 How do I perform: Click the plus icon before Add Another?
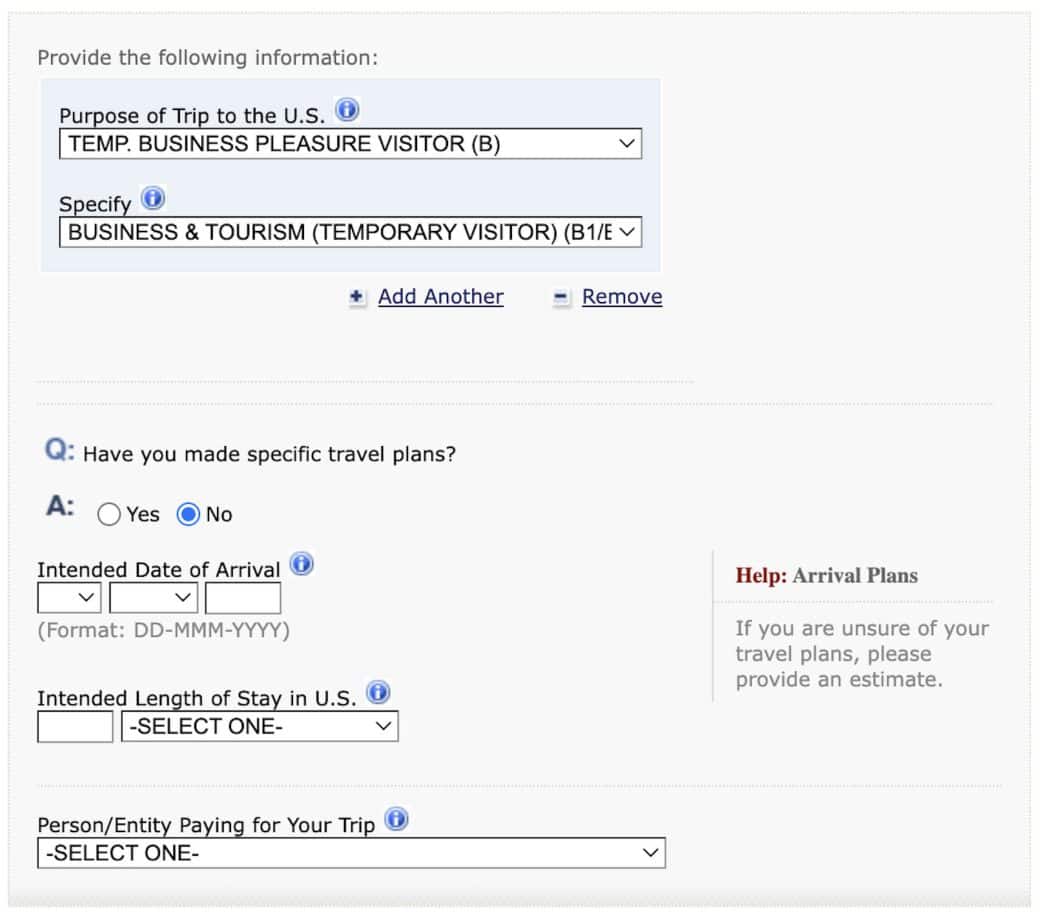(357, 298)
